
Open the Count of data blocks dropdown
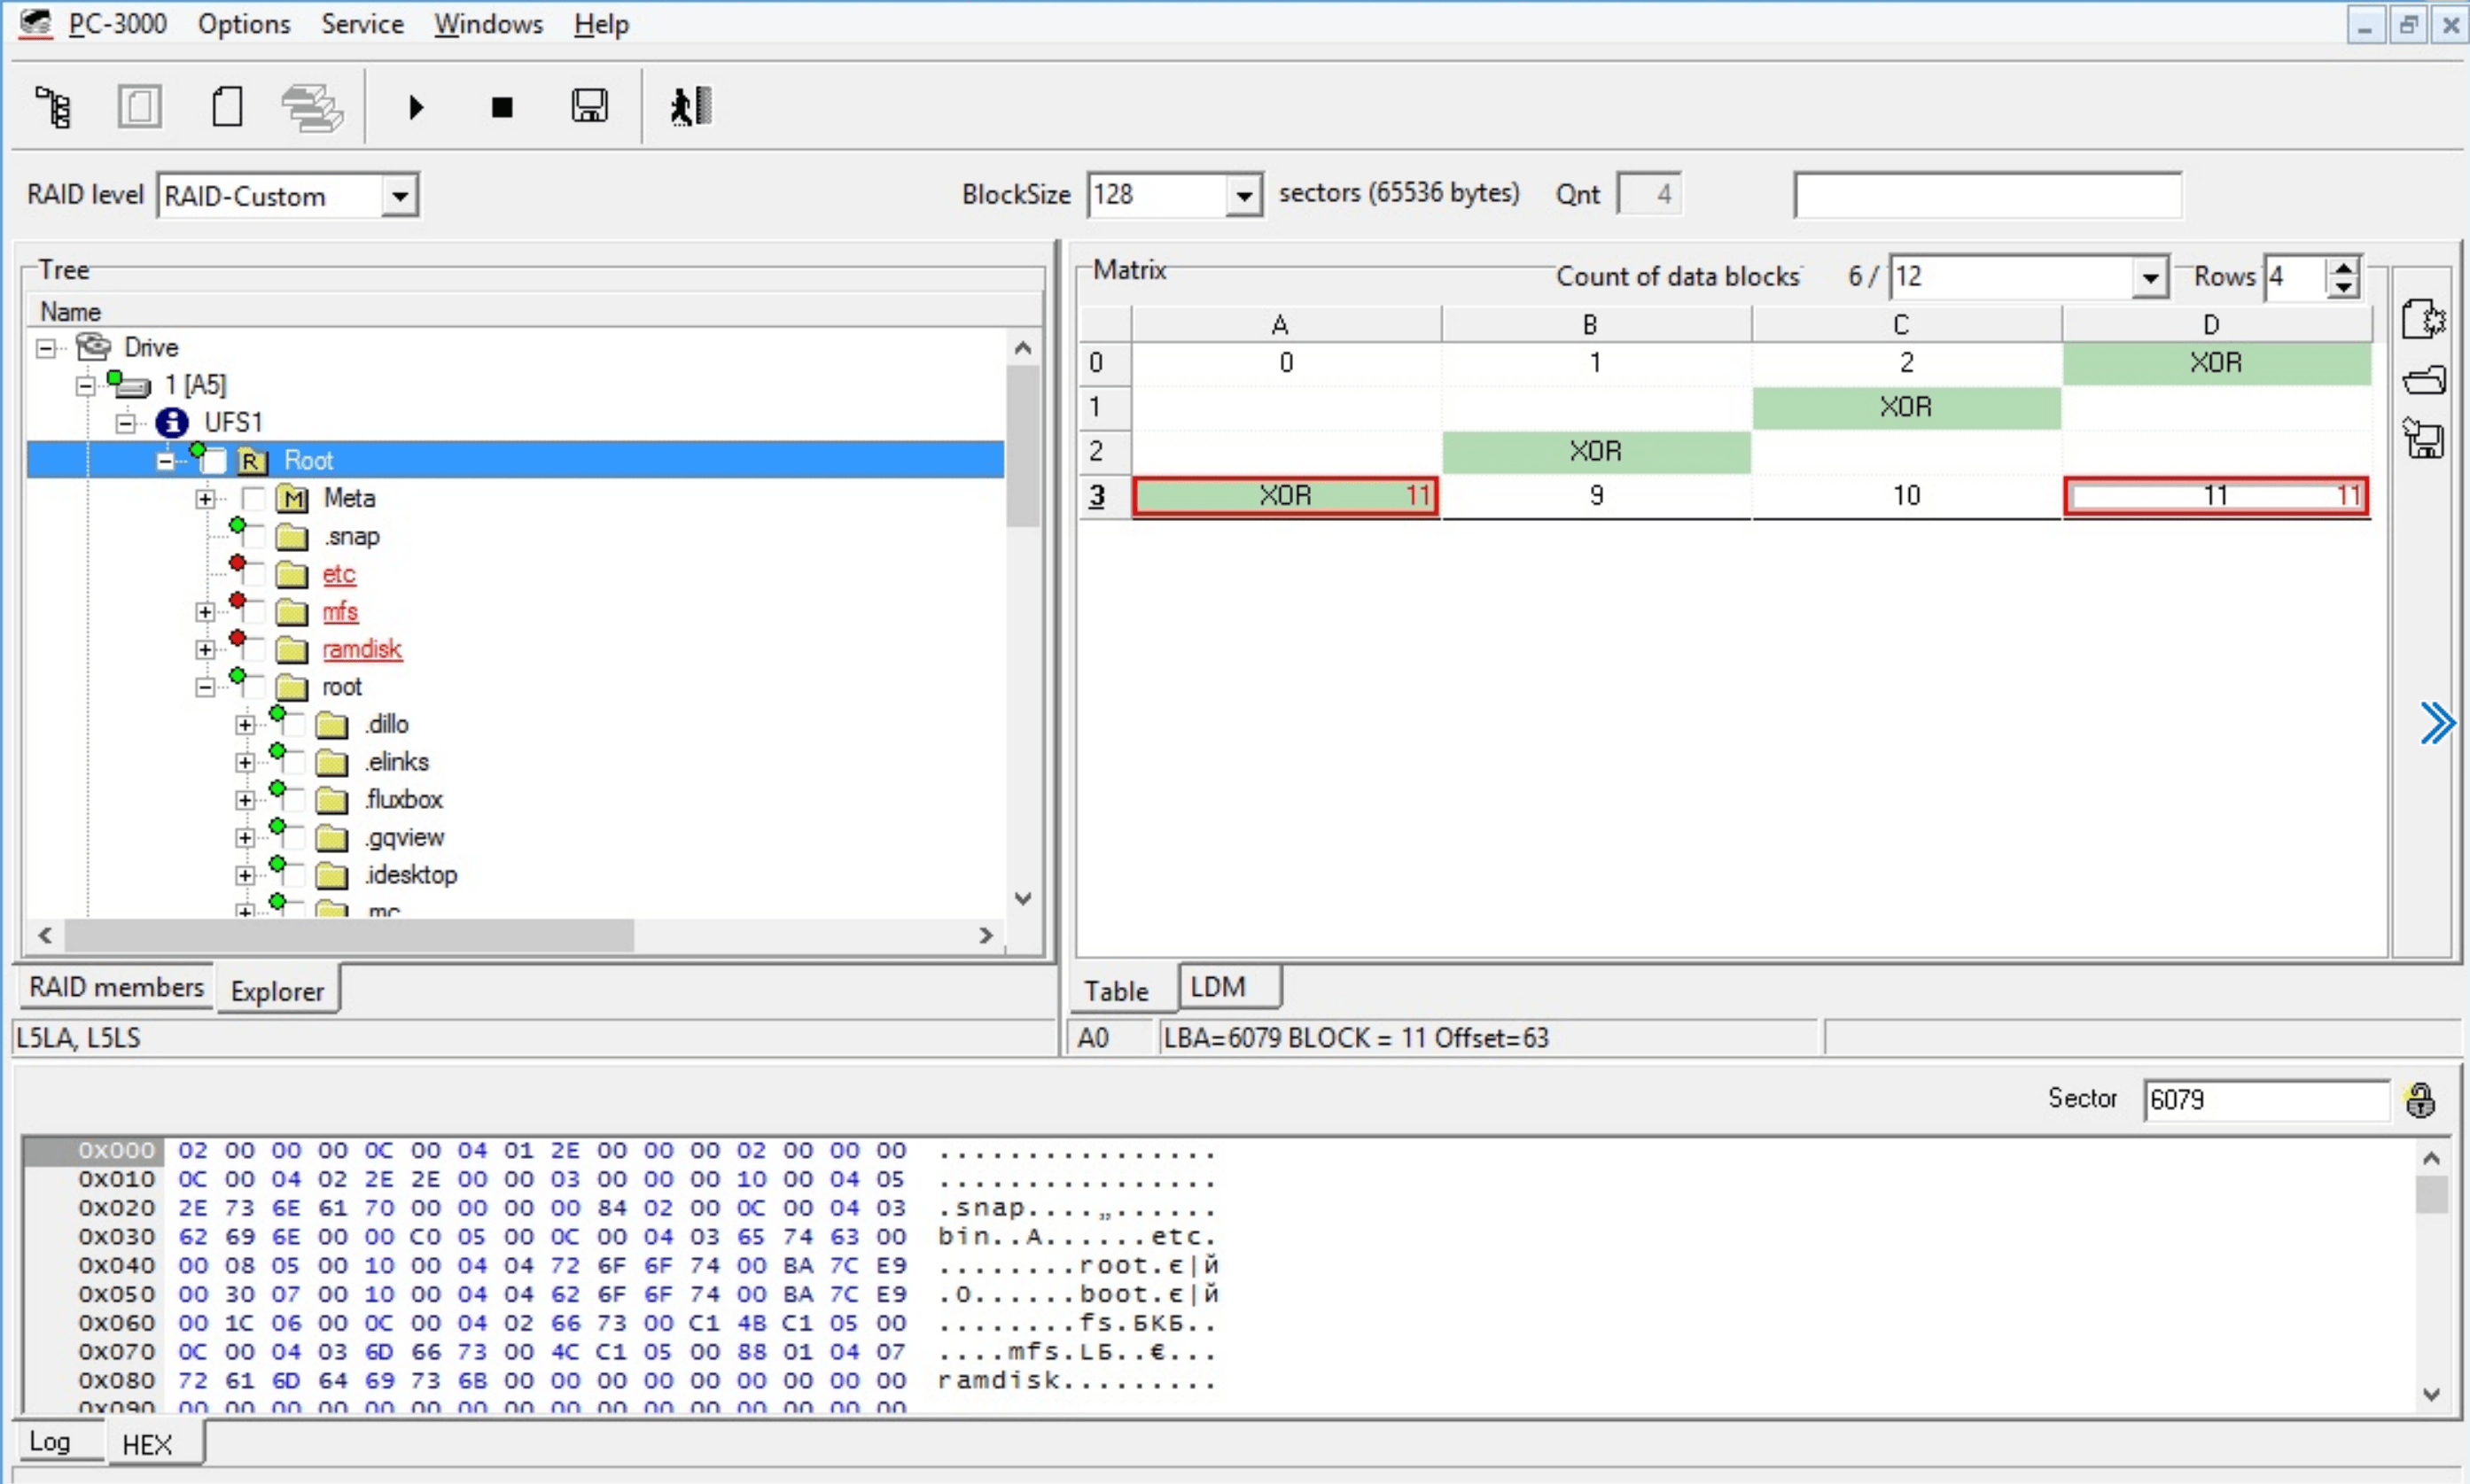(x=2149, y=277)
